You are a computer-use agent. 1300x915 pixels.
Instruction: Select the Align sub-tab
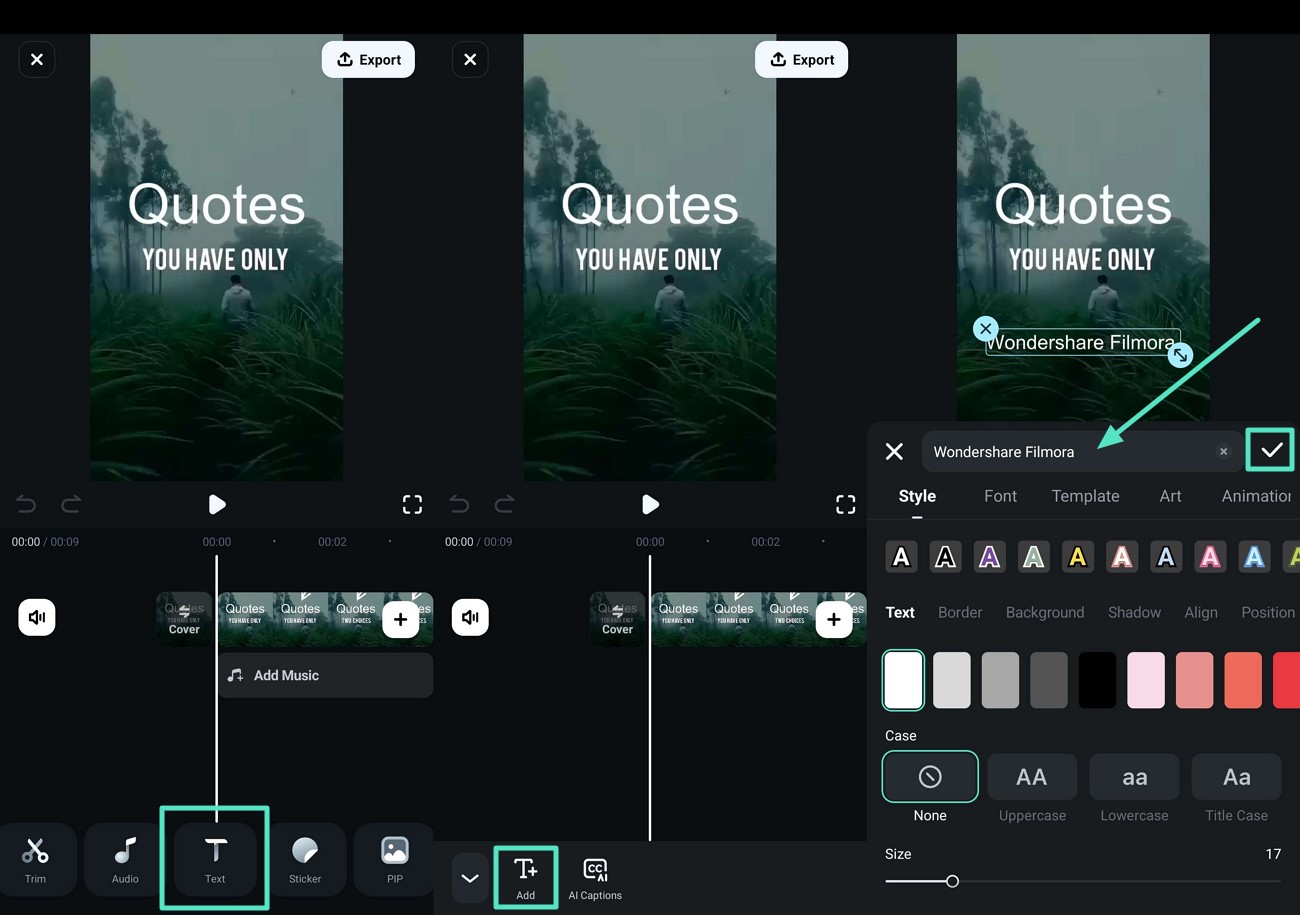(x=1201, y=612)
